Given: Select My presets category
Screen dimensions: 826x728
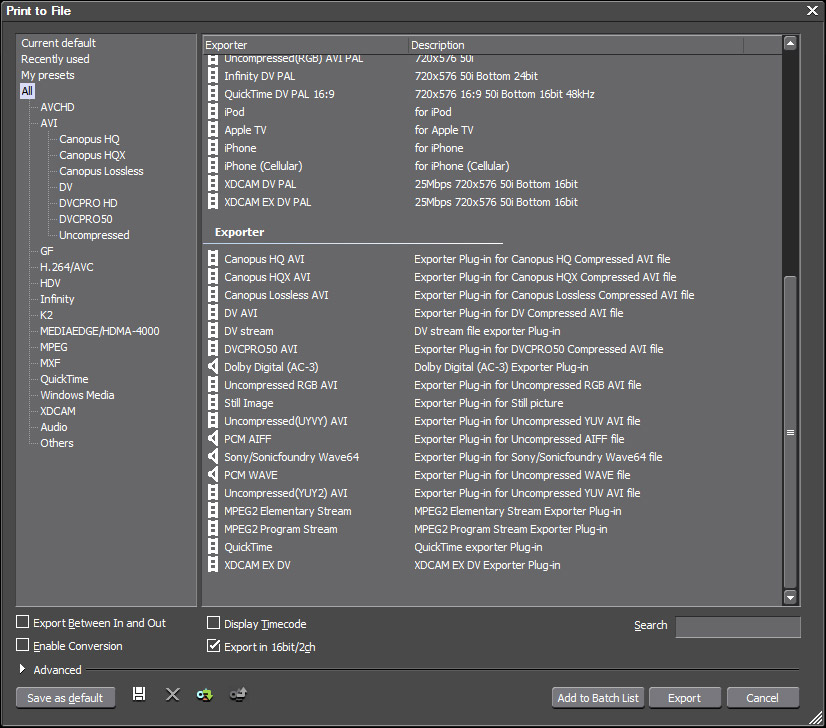Looking at the screenshot, I should tap(48, 75).
